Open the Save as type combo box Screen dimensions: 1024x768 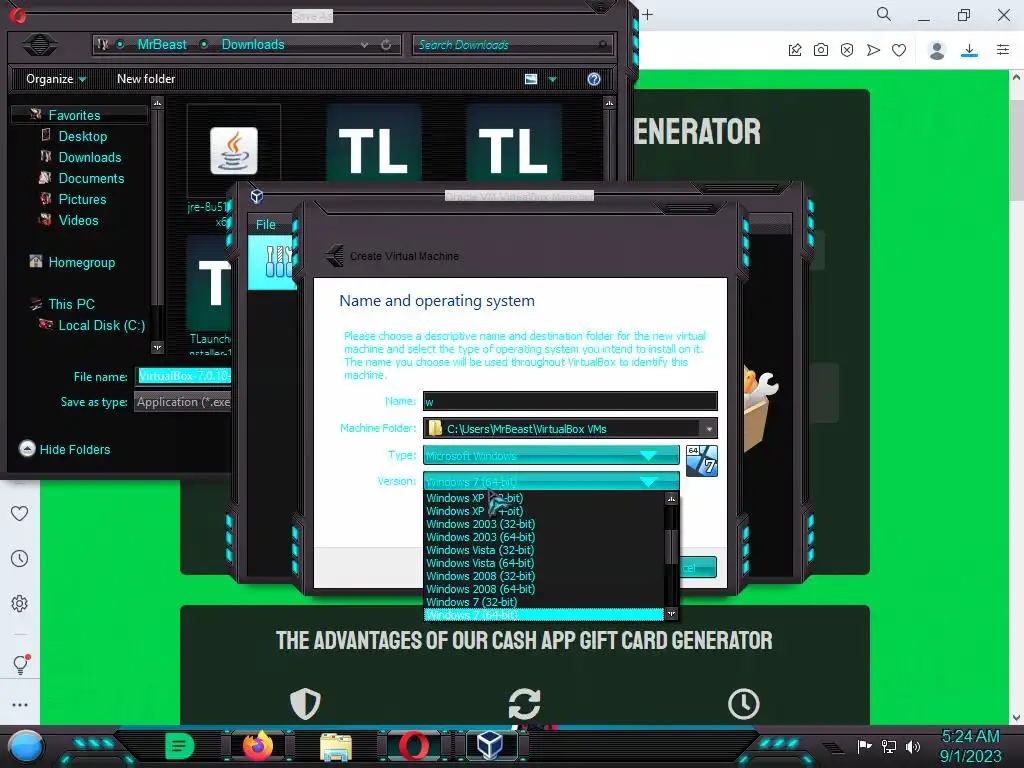183,402
